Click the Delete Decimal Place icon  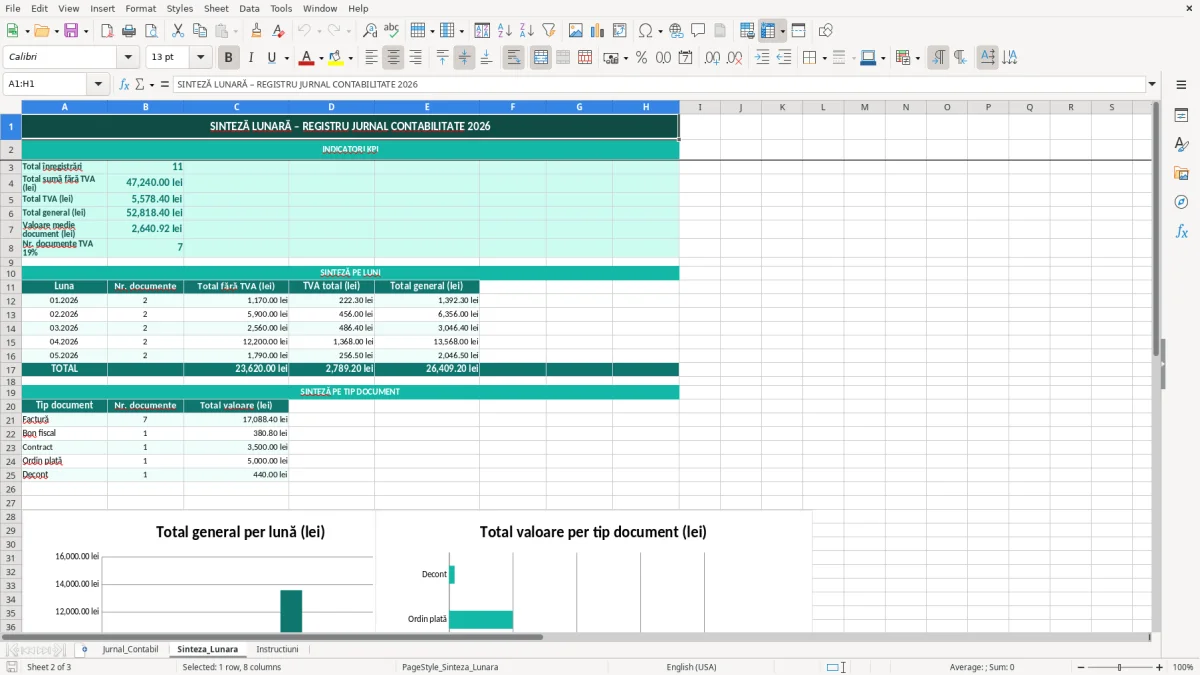[734, 58]
